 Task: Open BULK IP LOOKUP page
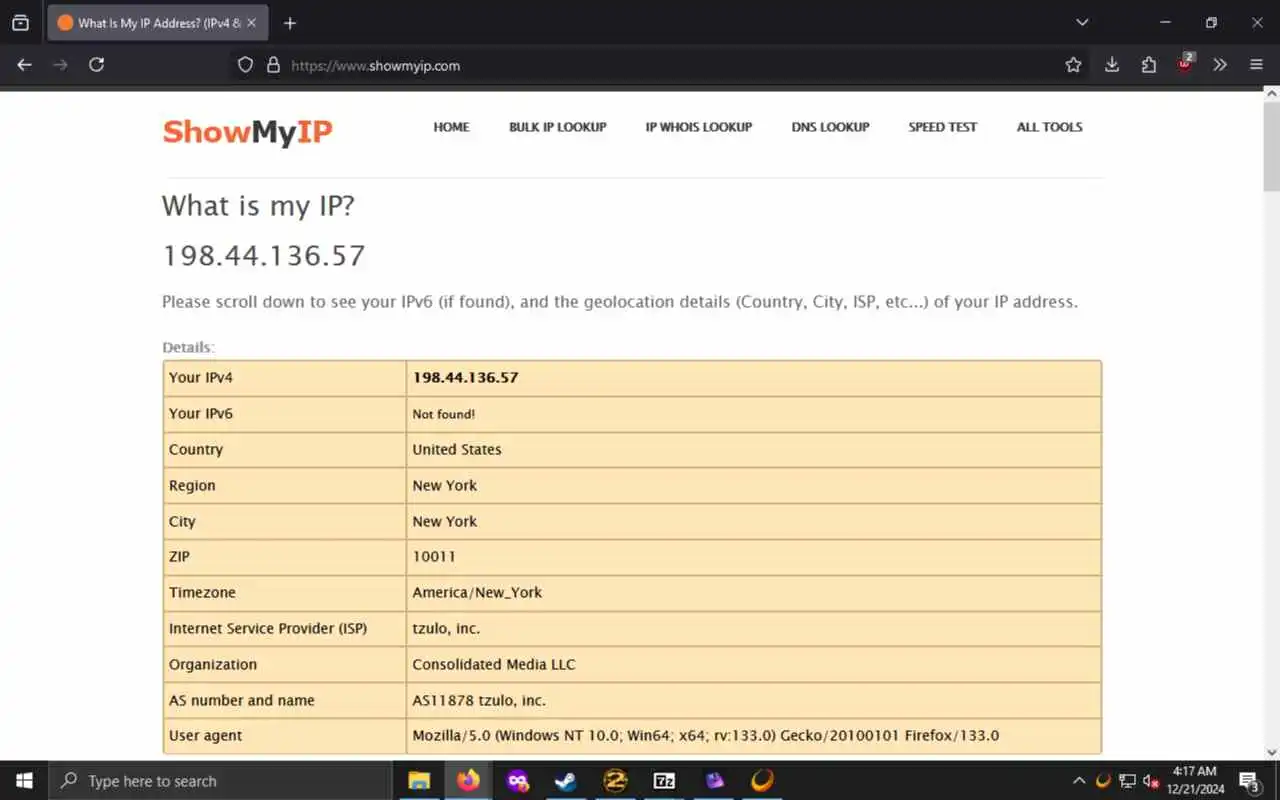coord(558,127)
